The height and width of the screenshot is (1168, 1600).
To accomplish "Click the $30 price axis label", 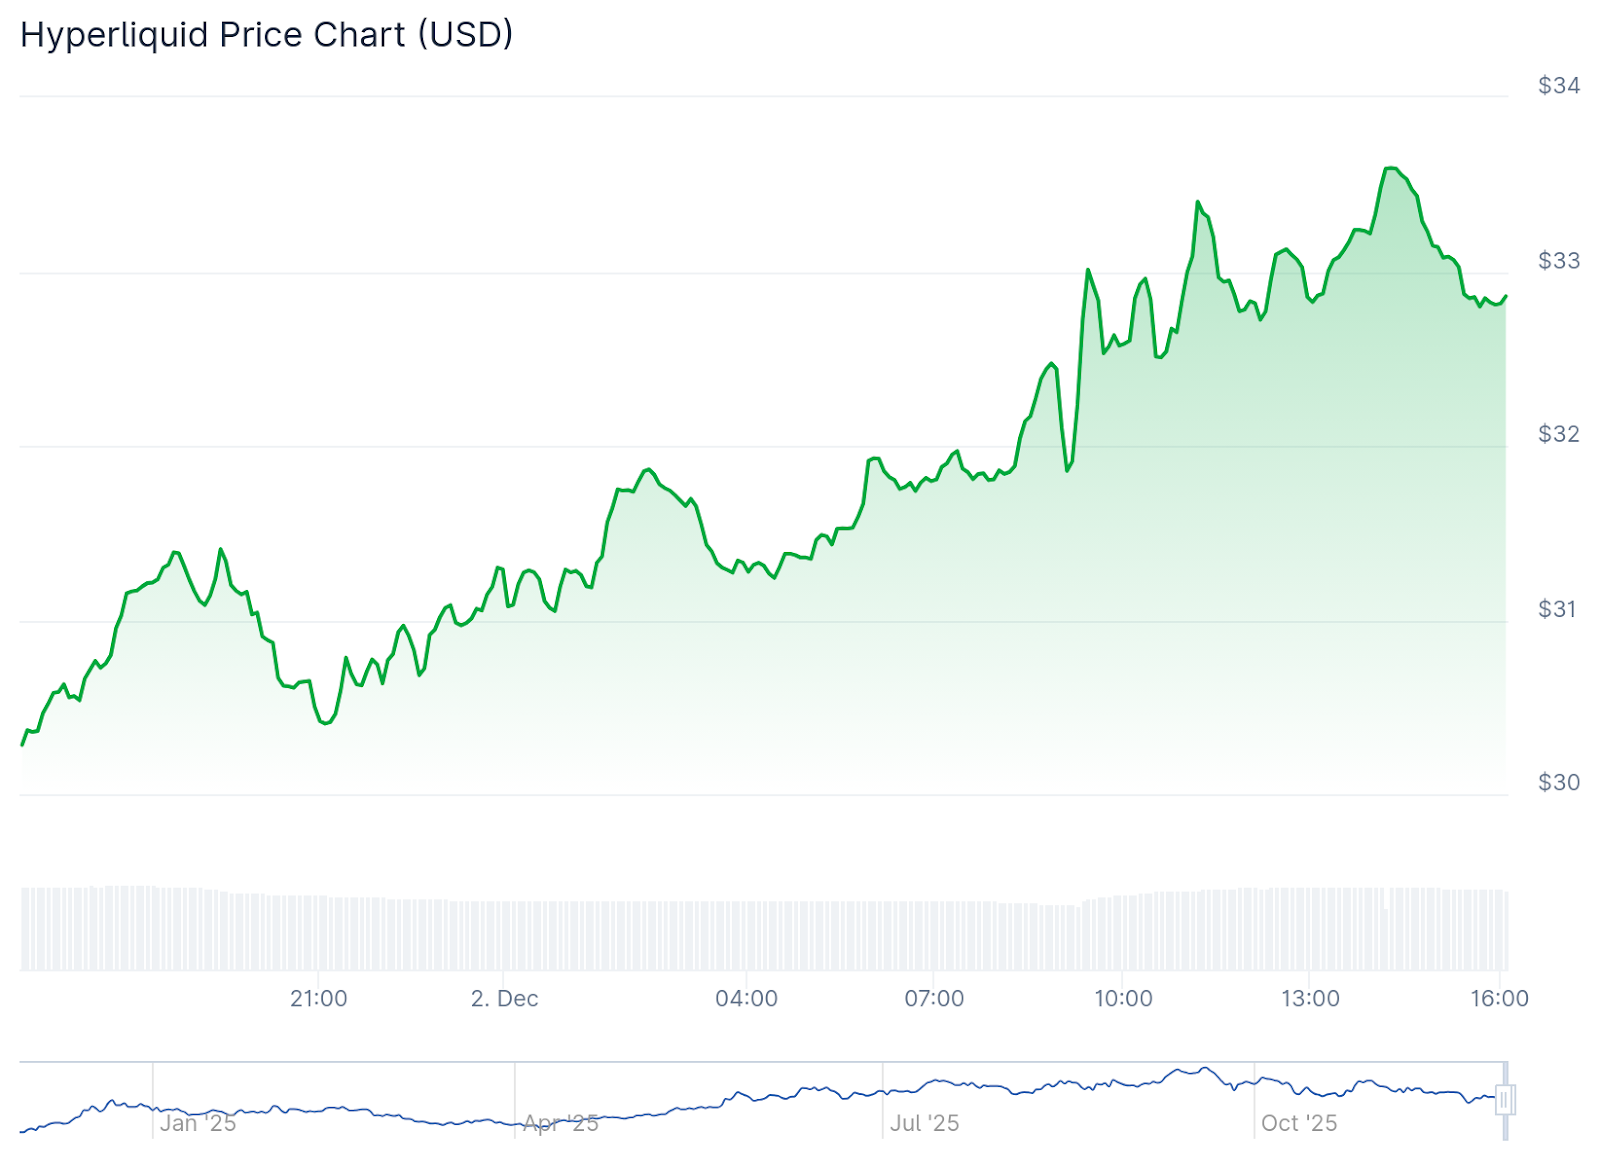I will coord(1558,783).
